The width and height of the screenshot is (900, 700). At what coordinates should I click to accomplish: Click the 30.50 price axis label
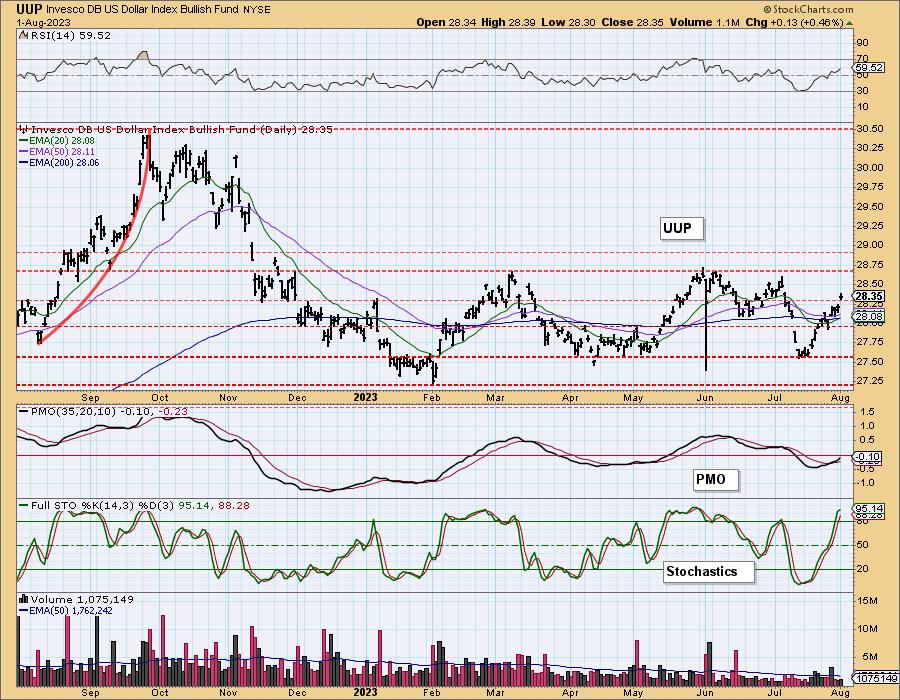[868, 129]
